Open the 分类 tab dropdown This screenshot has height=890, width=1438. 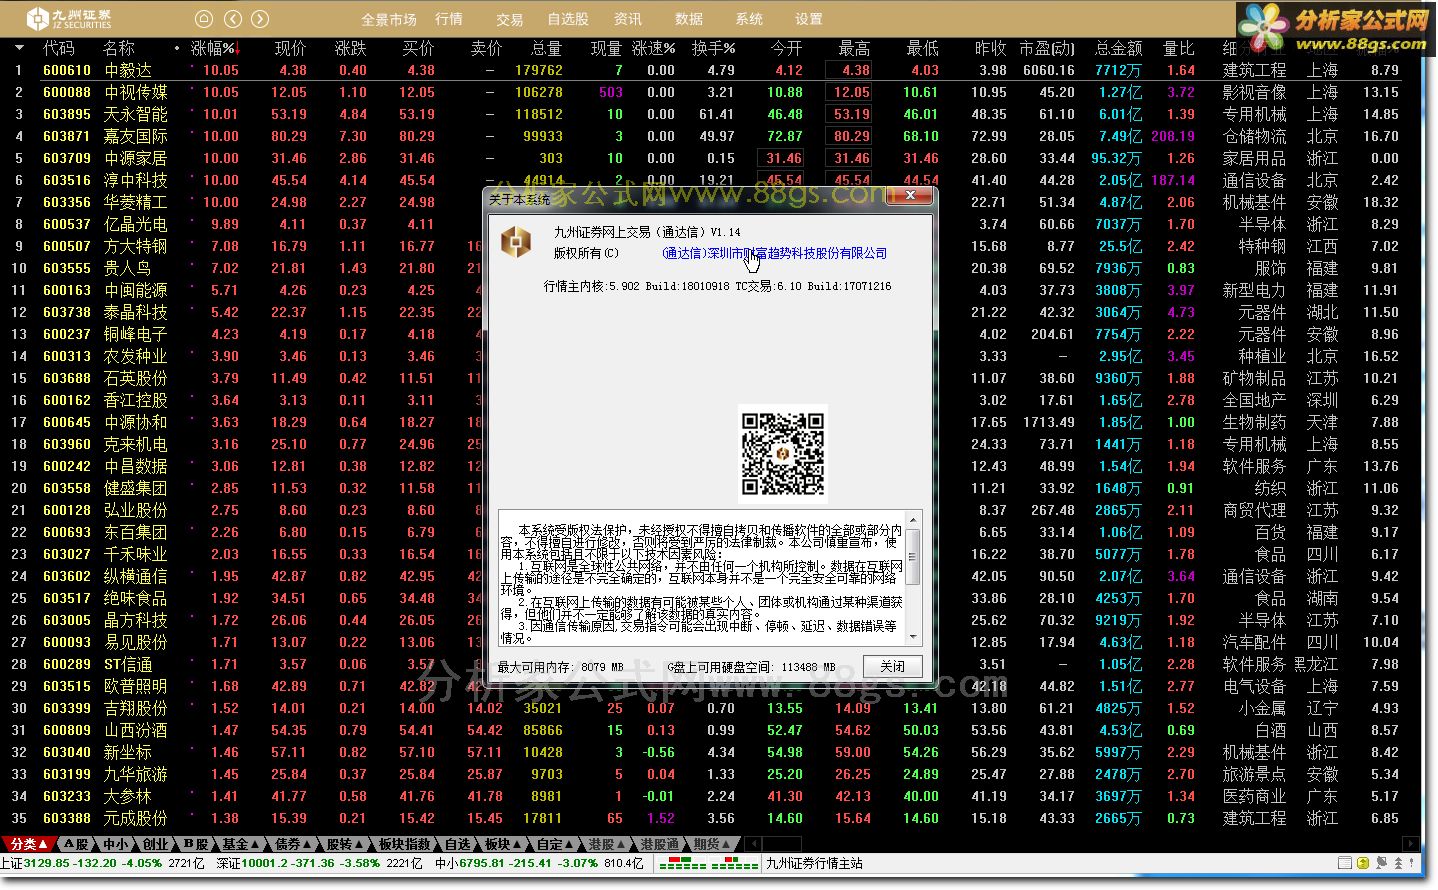27,844
